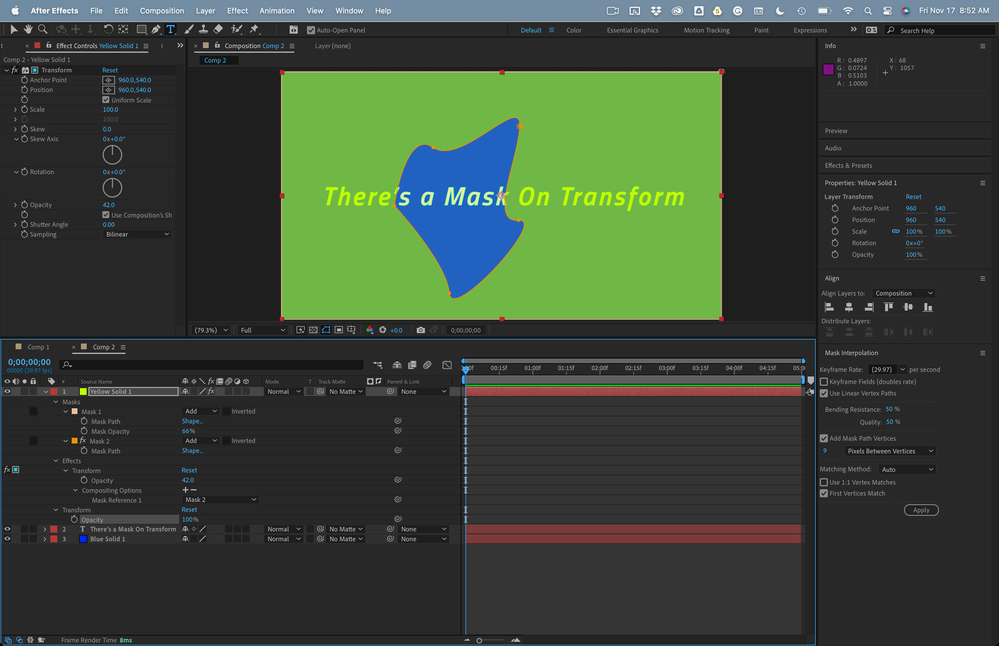Switch to Motion Tracking workspace
Viewport: 999px width, 646px height.
(x=707, y=30)
